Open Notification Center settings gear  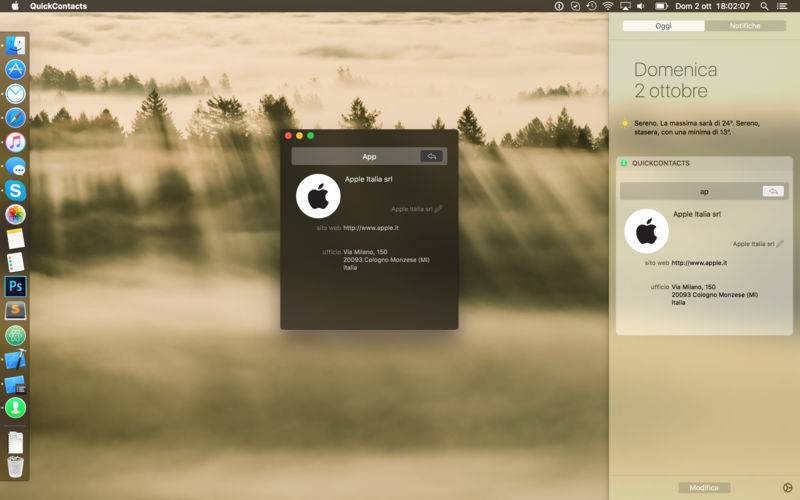pos(787,488)
